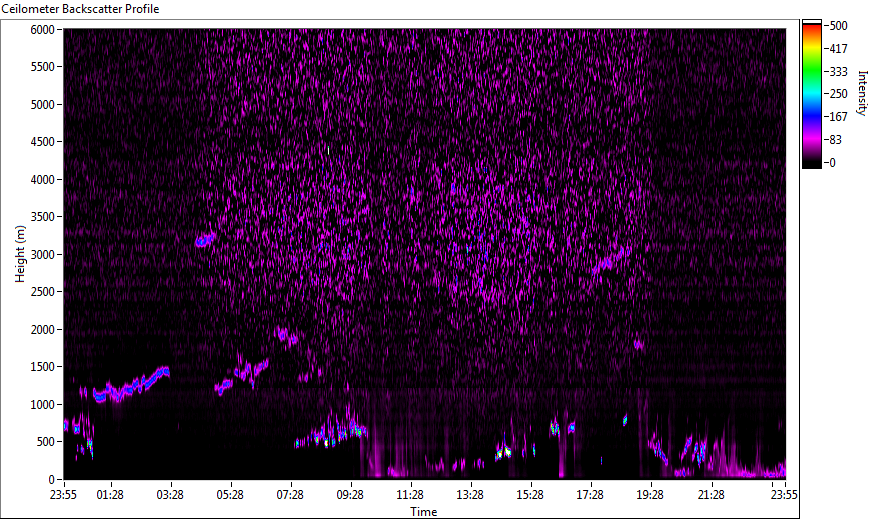Click the 17:28 time axis label
Image resolution: width=872 pixels, height=519 pixels.
coord(590,495)
